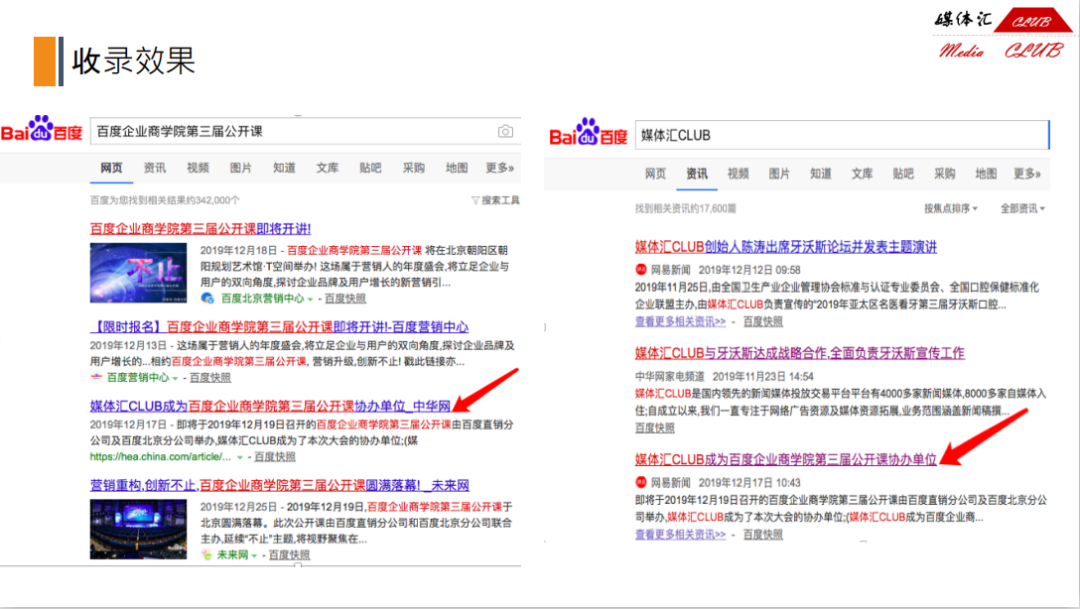Click the Baidu logo beside 媒体汇CLUB search box
Image resolution: width=1080 pixels, height=609 pixels.
pos(588,133)
